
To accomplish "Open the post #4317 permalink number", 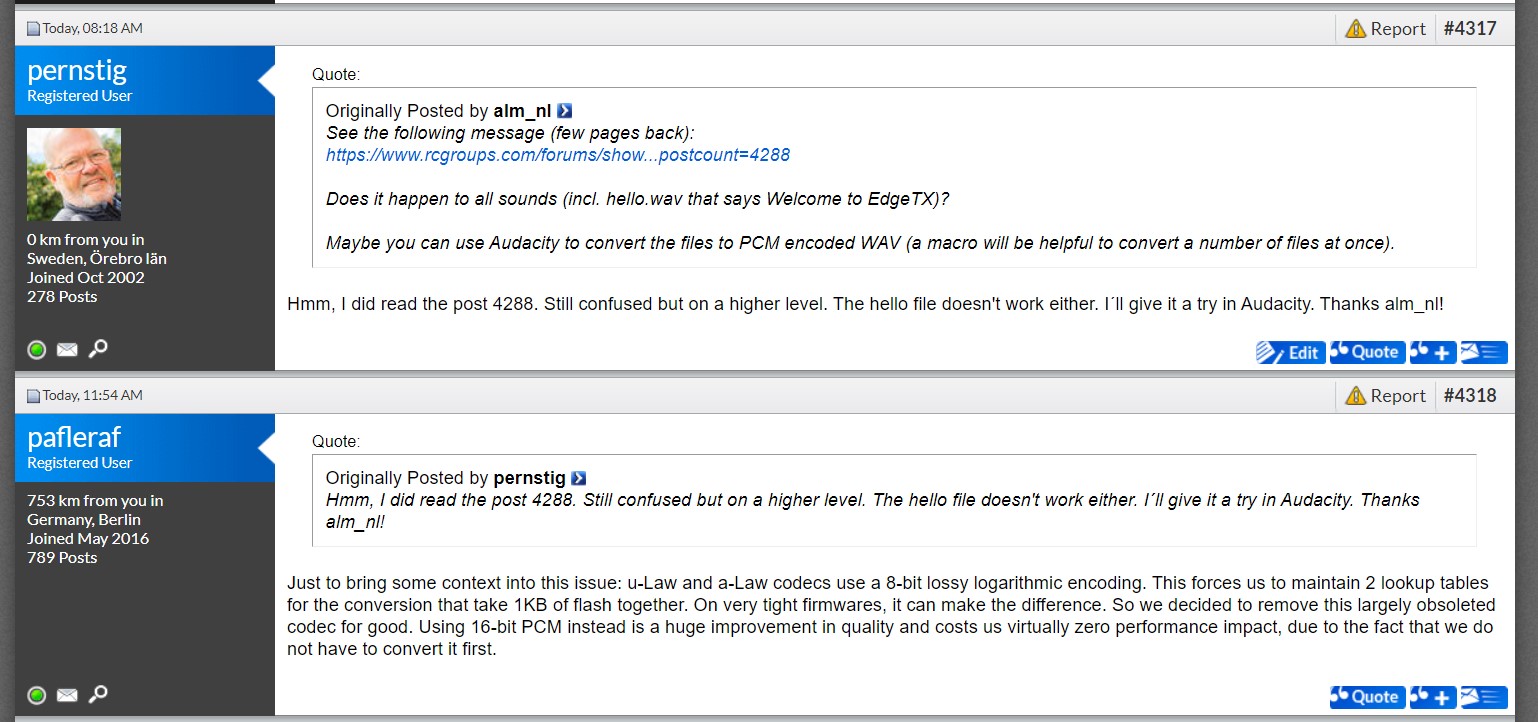I will click(1470, 29).
